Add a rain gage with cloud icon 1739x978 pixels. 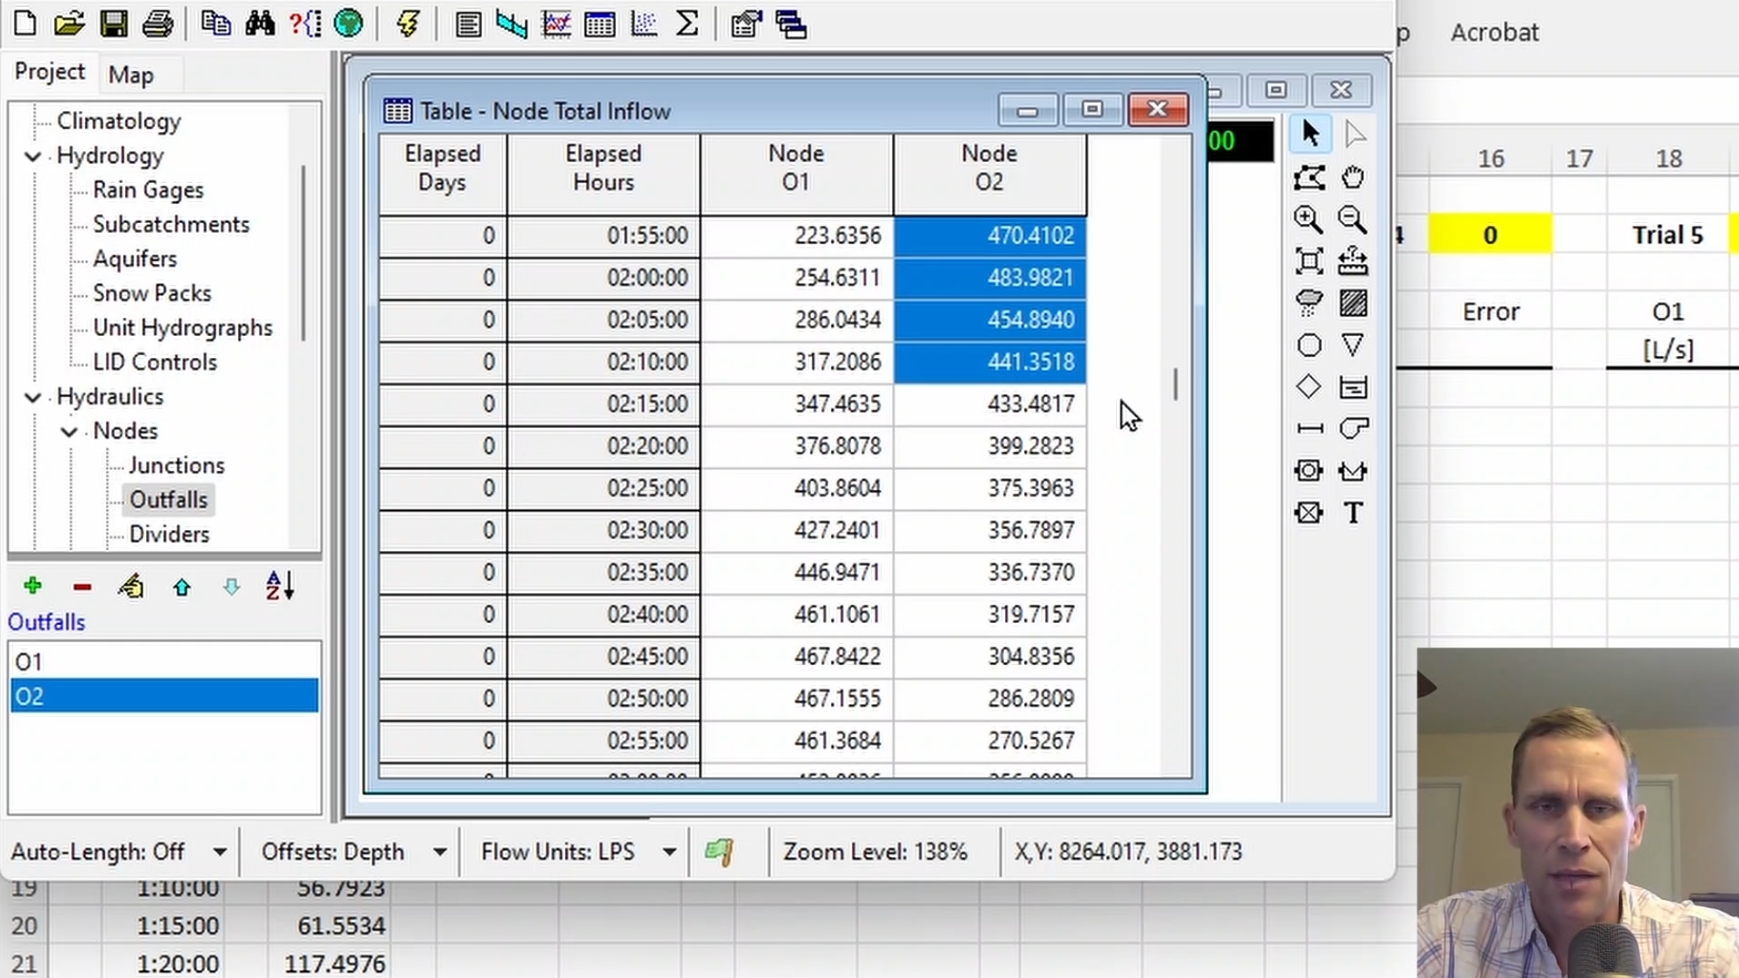pyautogui.click(x=1308, y=303)
